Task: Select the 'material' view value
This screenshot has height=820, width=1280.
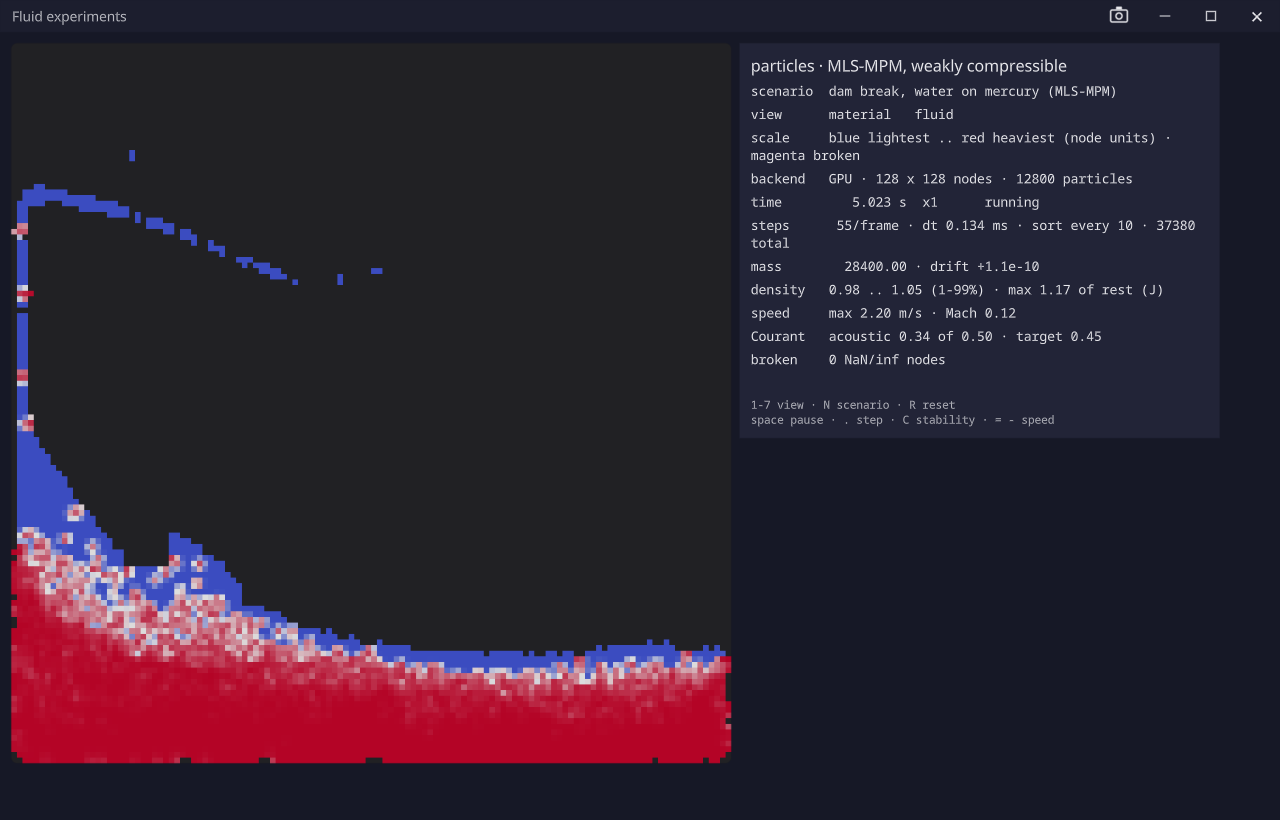Action: (x=860, y=115)
